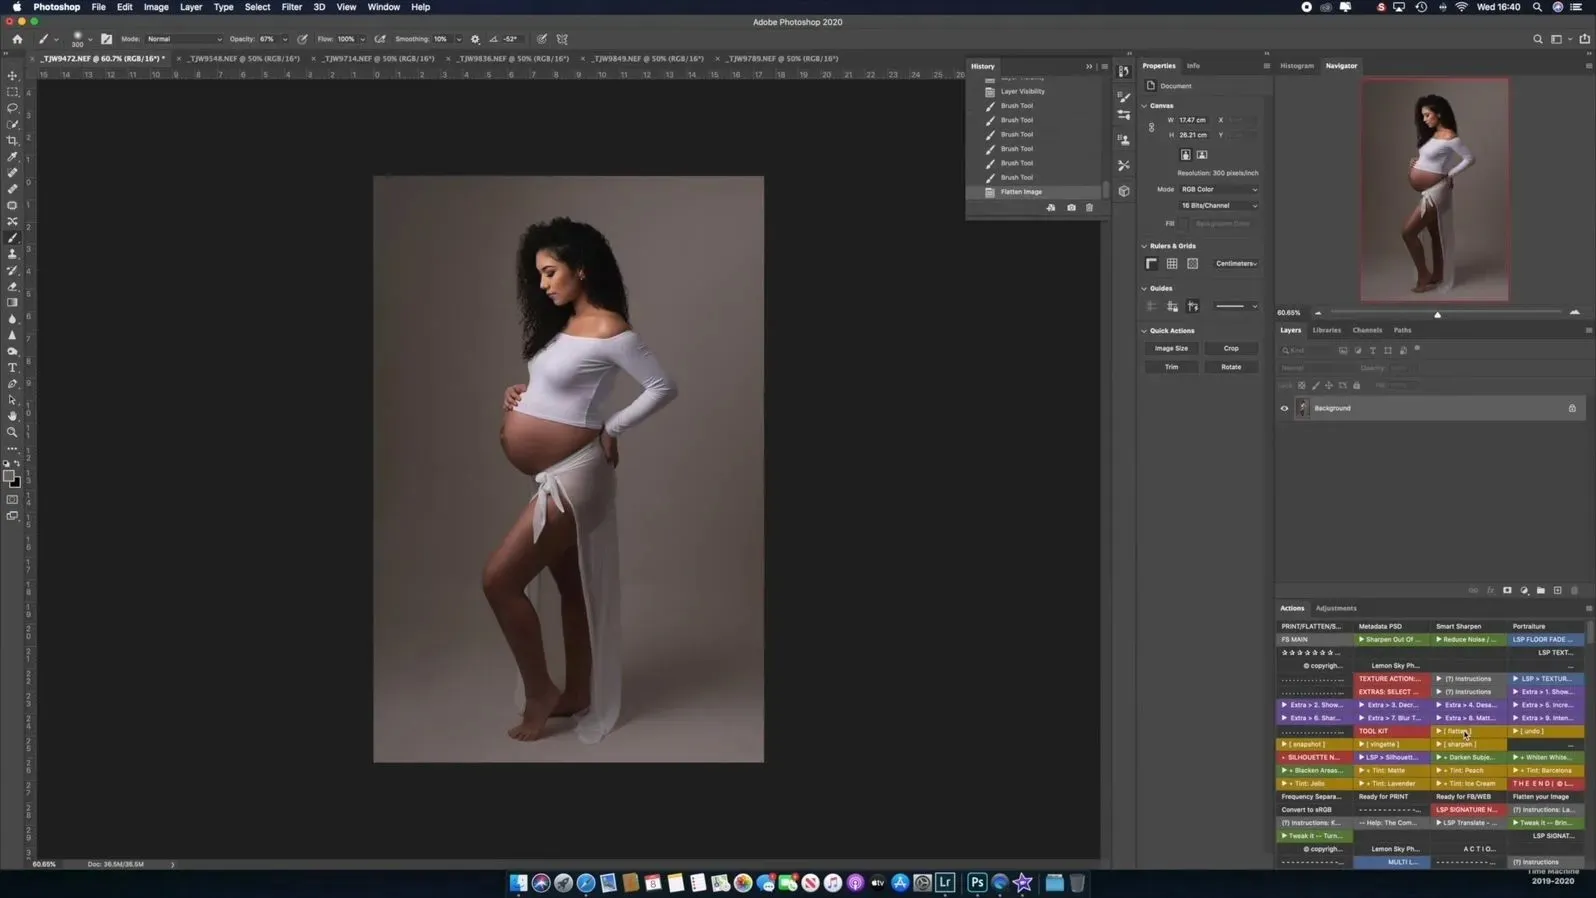Toggle the grid display icon
The width and height of the screenshot is (1596, 898).
[x=1172, y=264]
